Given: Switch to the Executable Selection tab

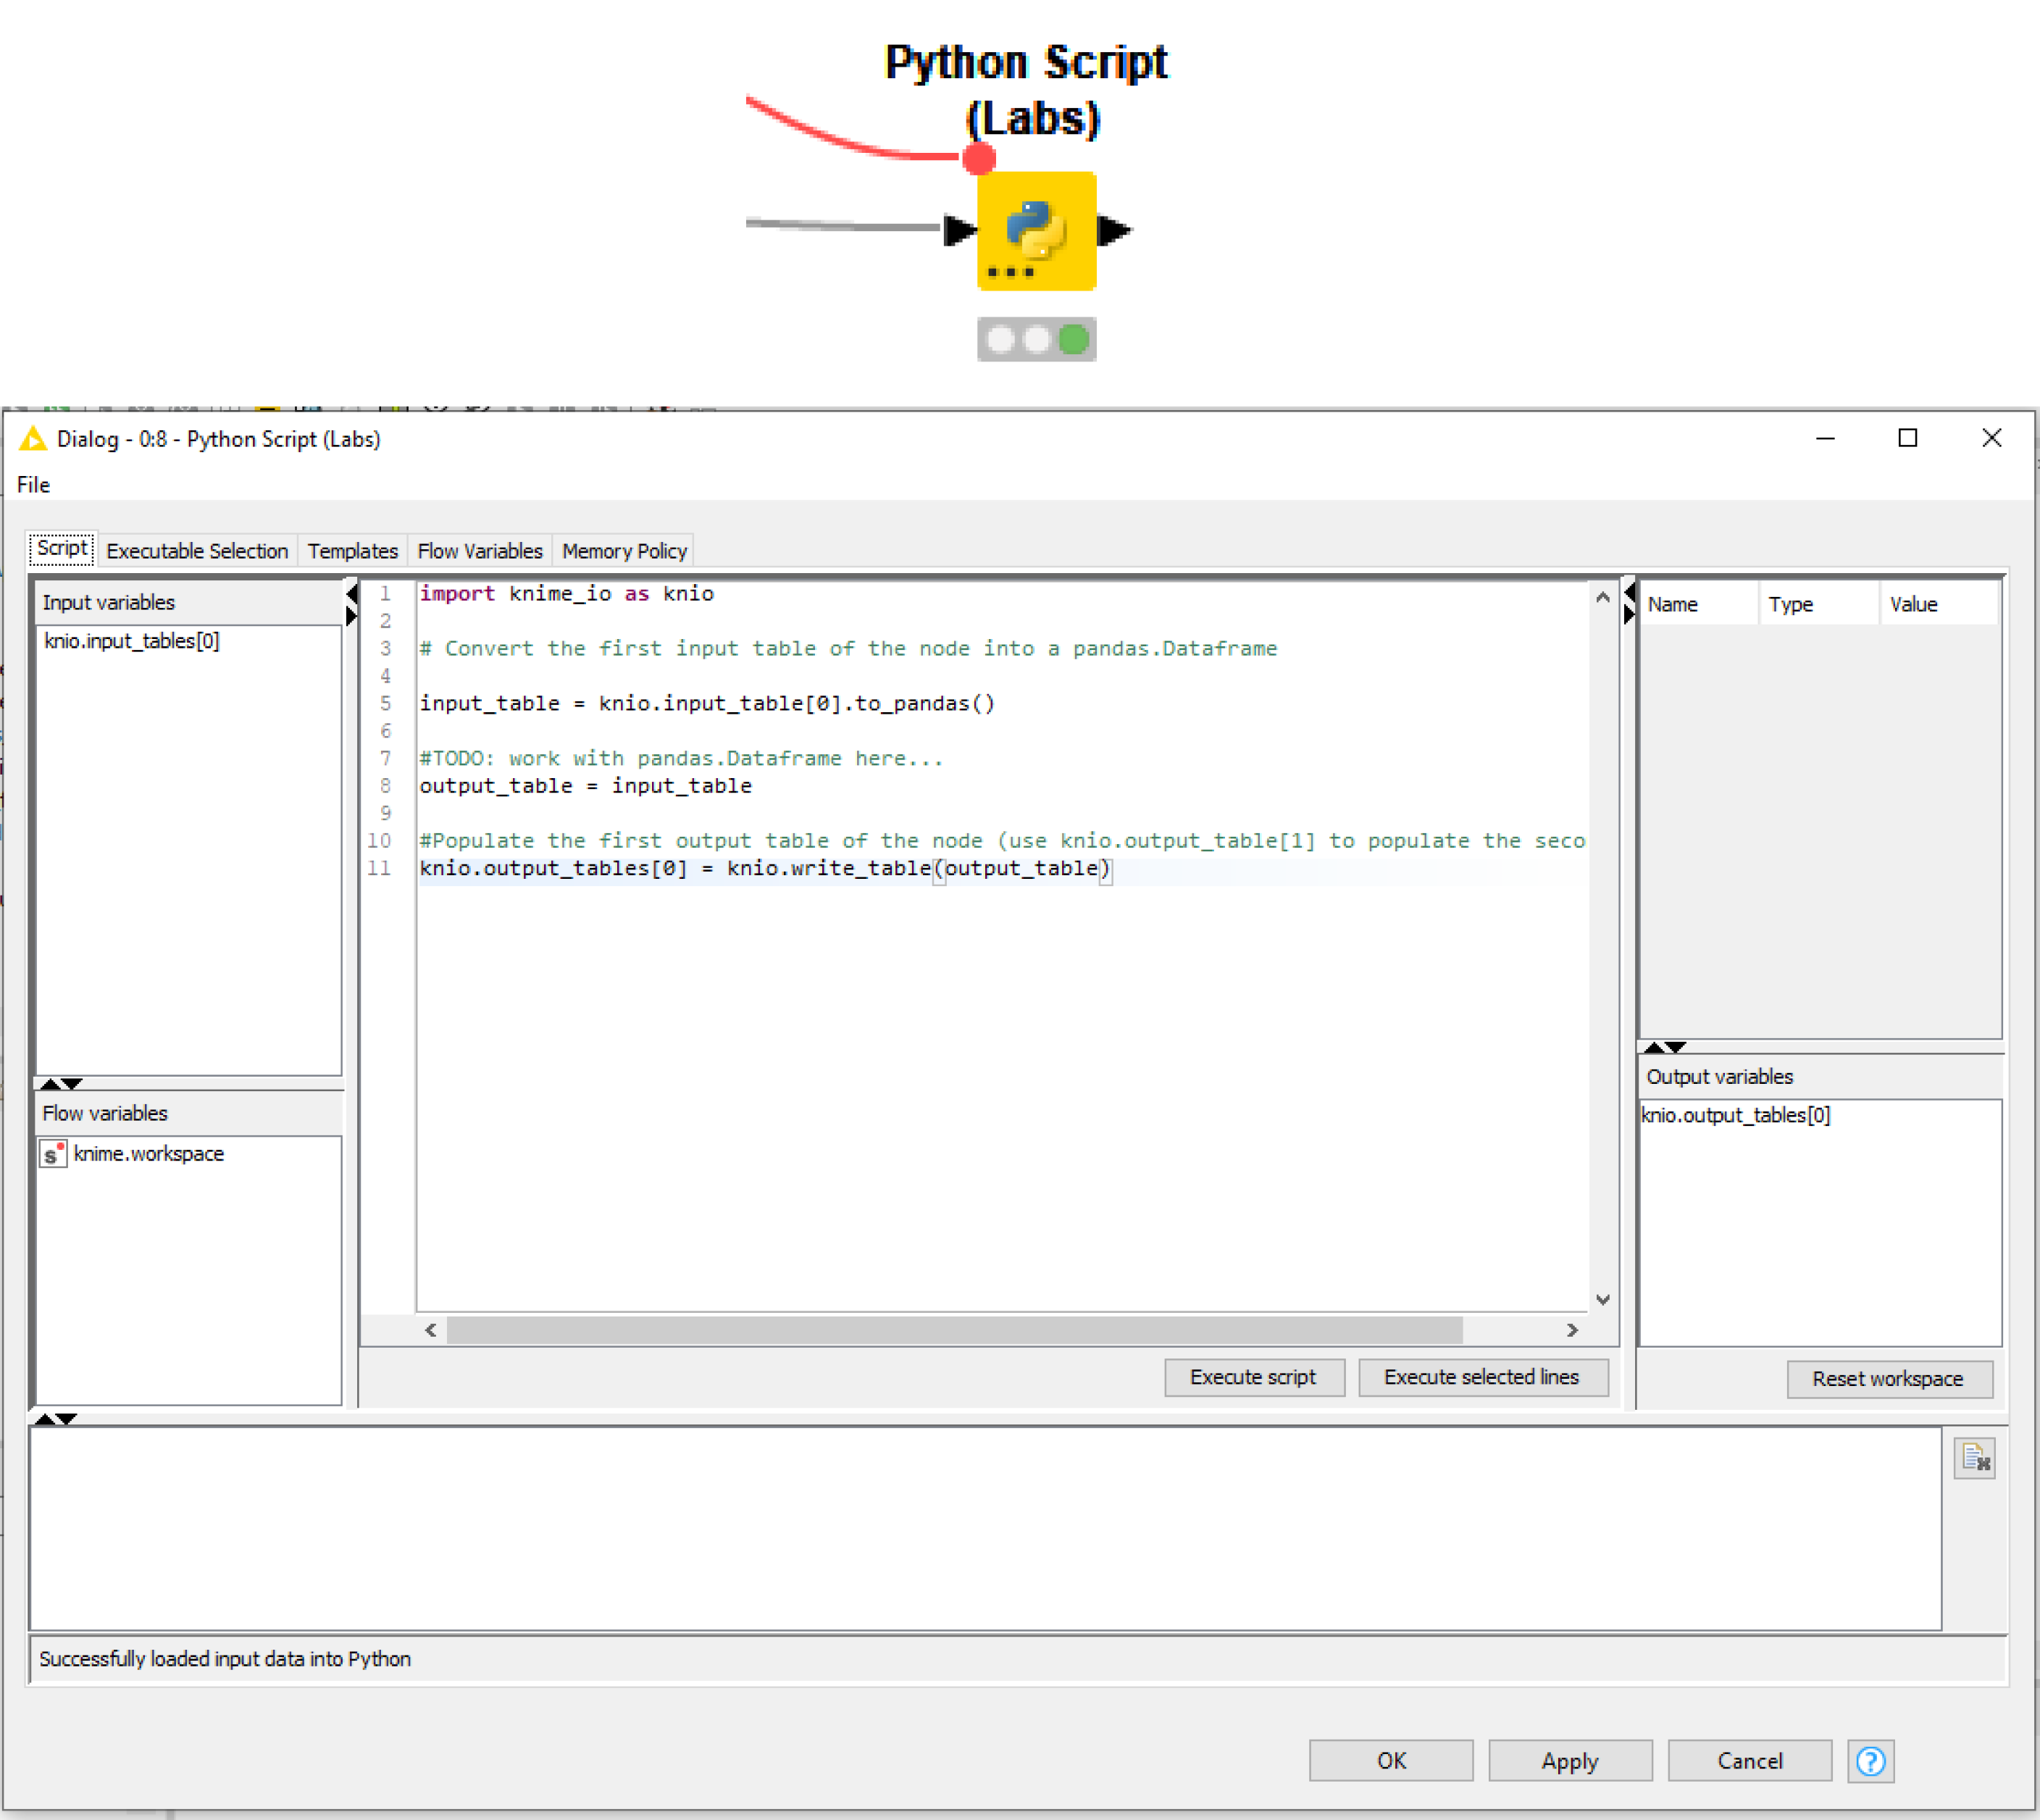Looking at the screenshot, I should click(197, 551).
